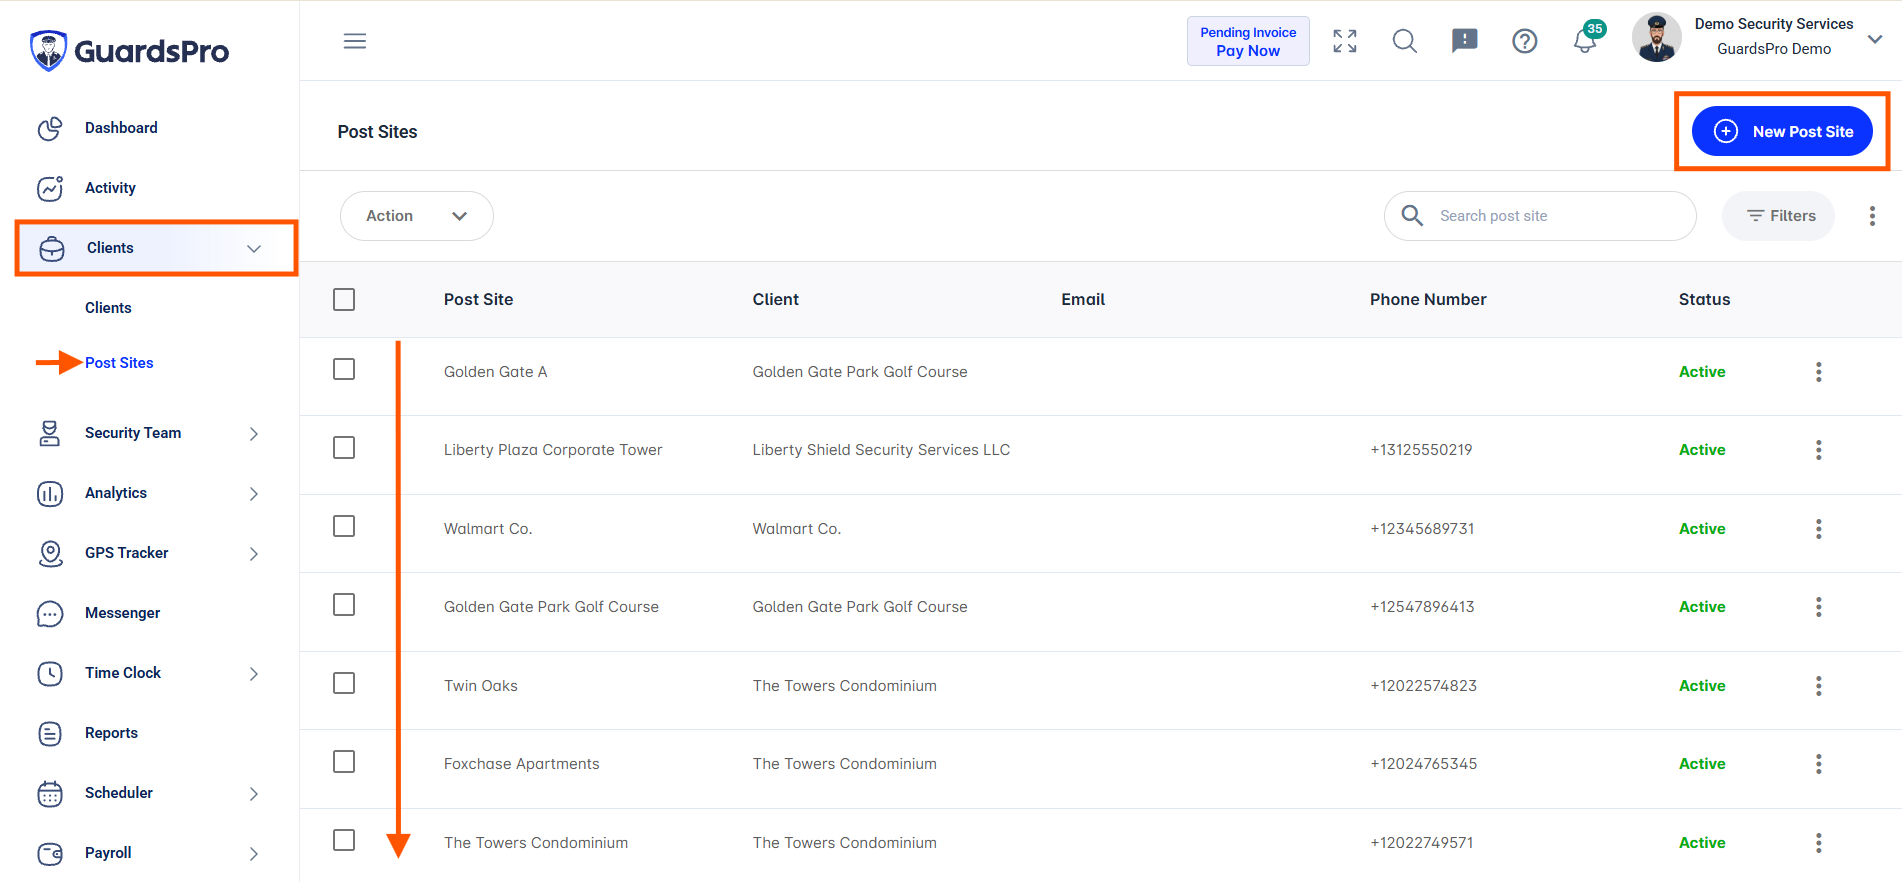Screen dimensions: 1902x882
Task: Open the help question mark icon
Action: [x=1525, y=41]
